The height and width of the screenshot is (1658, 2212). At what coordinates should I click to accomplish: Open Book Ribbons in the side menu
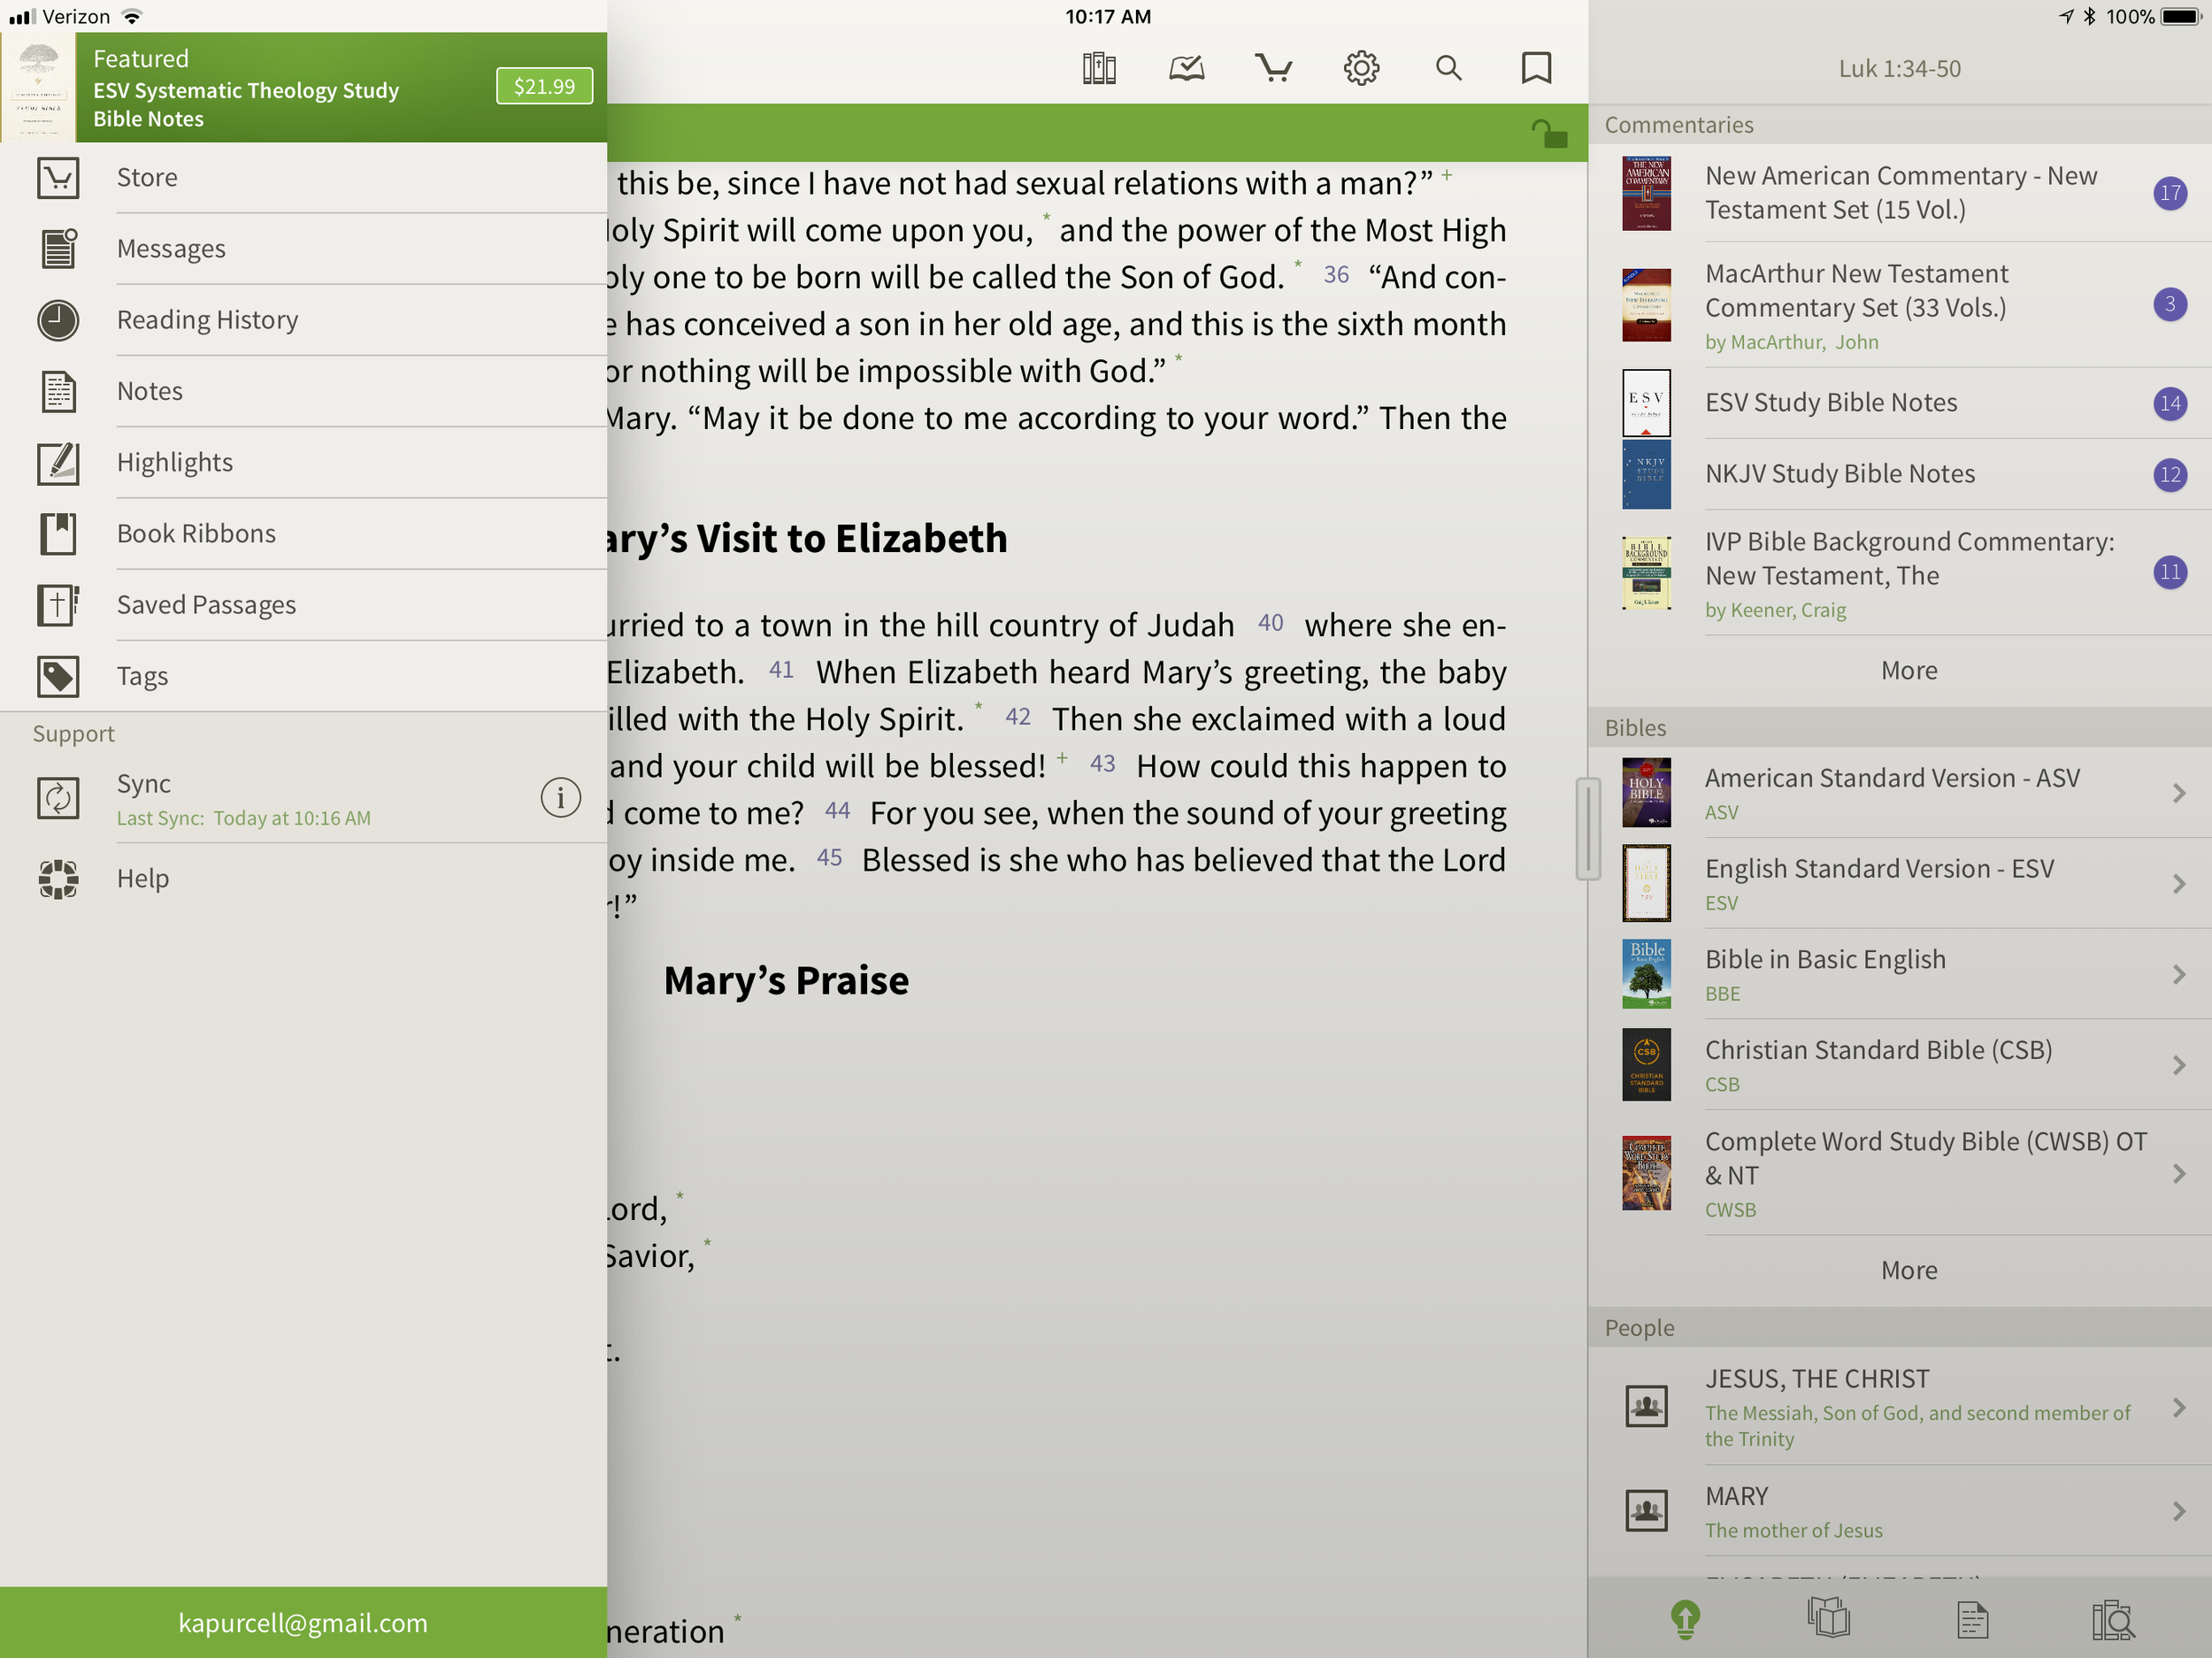[303, 533]
